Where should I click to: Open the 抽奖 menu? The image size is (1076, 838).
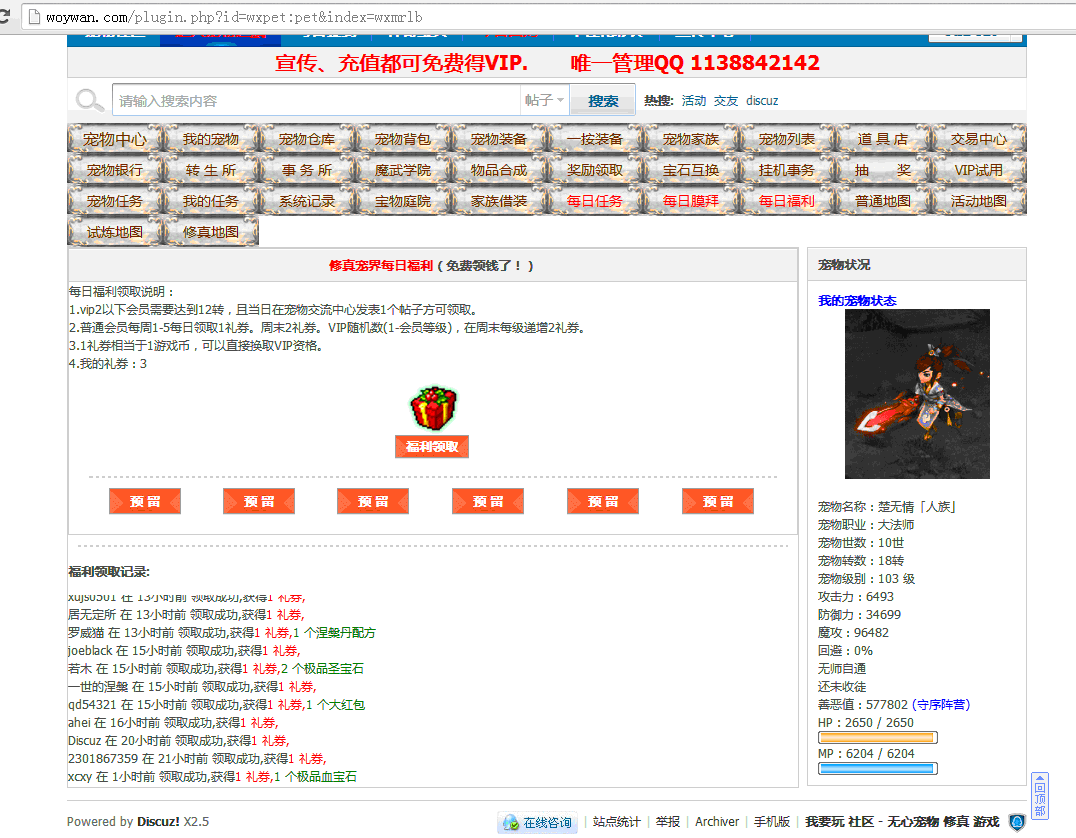point(883,170)
